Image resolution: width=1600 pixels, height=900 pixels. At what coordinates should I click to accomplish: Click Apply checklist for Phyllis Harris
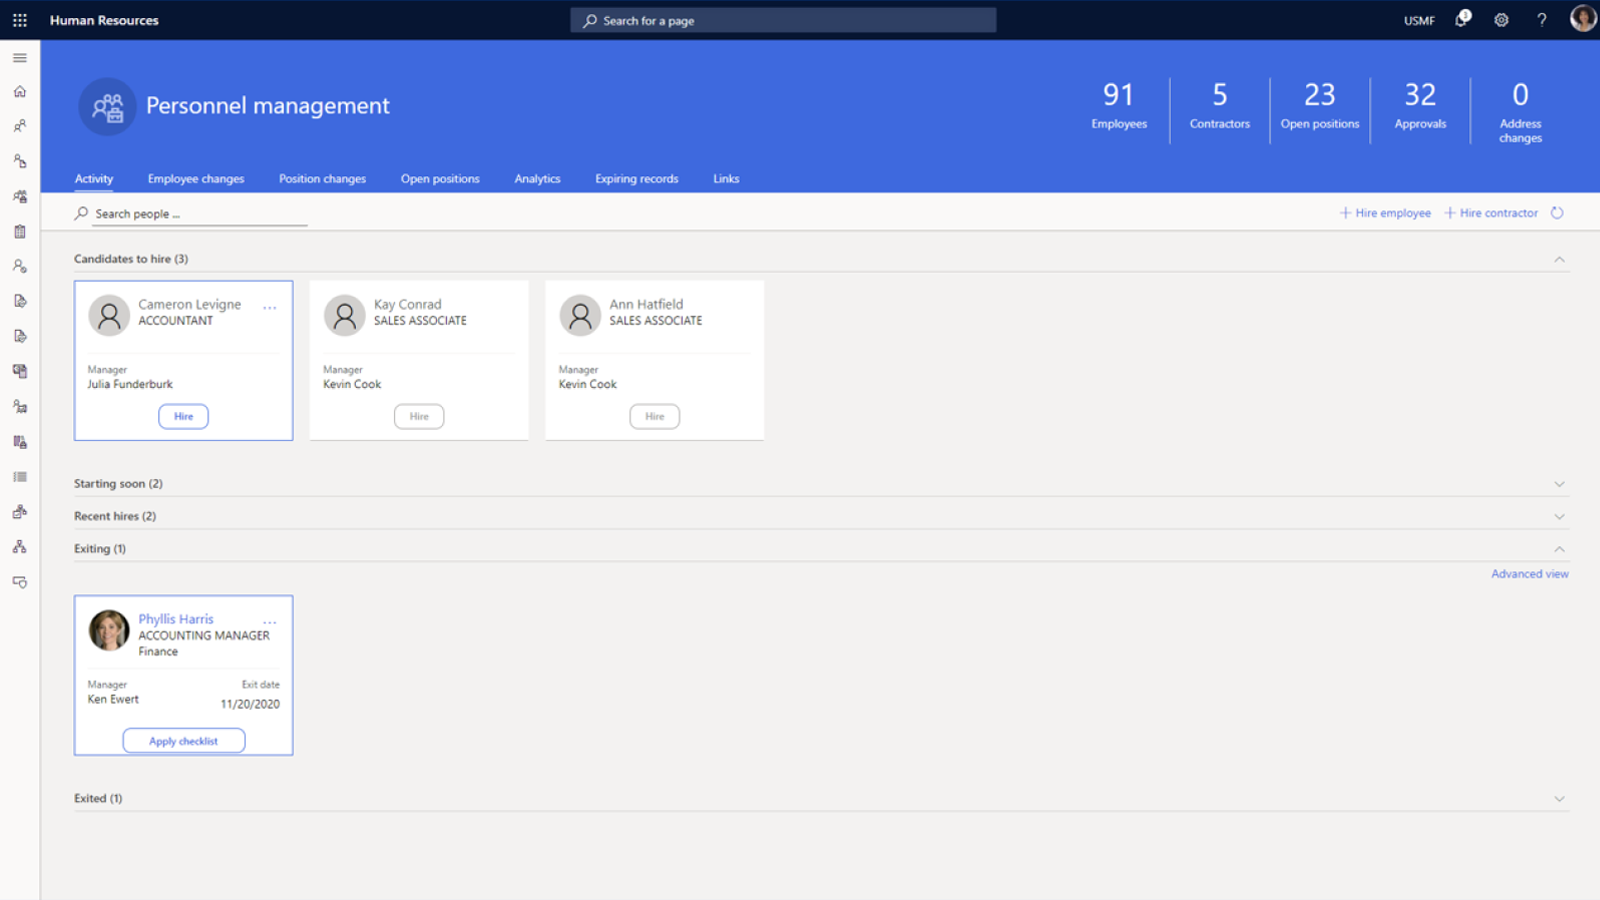click(x=184, y=741)
